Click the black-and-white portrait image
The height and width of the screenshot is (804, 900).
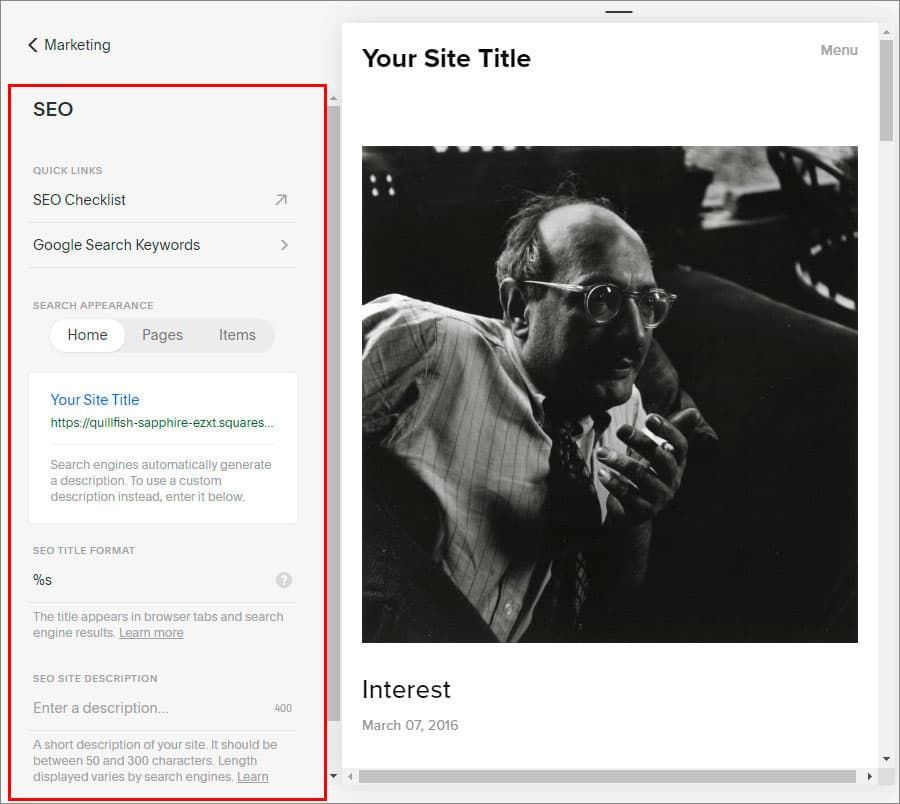[x=610, y=394]
